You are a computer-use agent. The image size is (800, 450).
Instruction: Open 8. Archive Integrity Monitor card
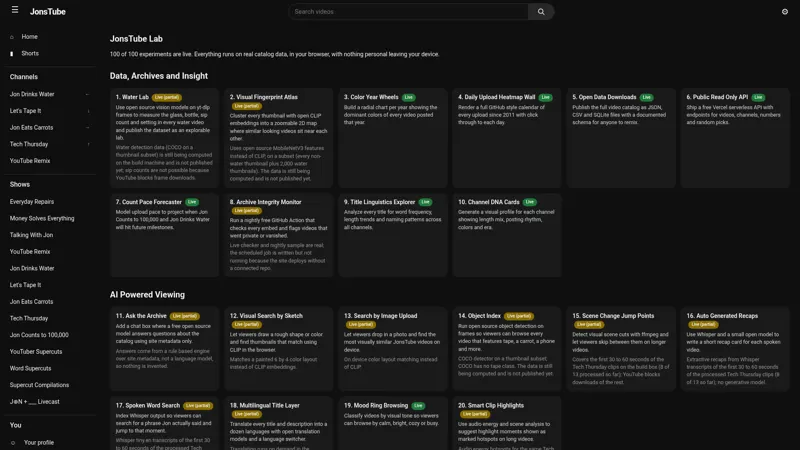click(x=279, y=235)
